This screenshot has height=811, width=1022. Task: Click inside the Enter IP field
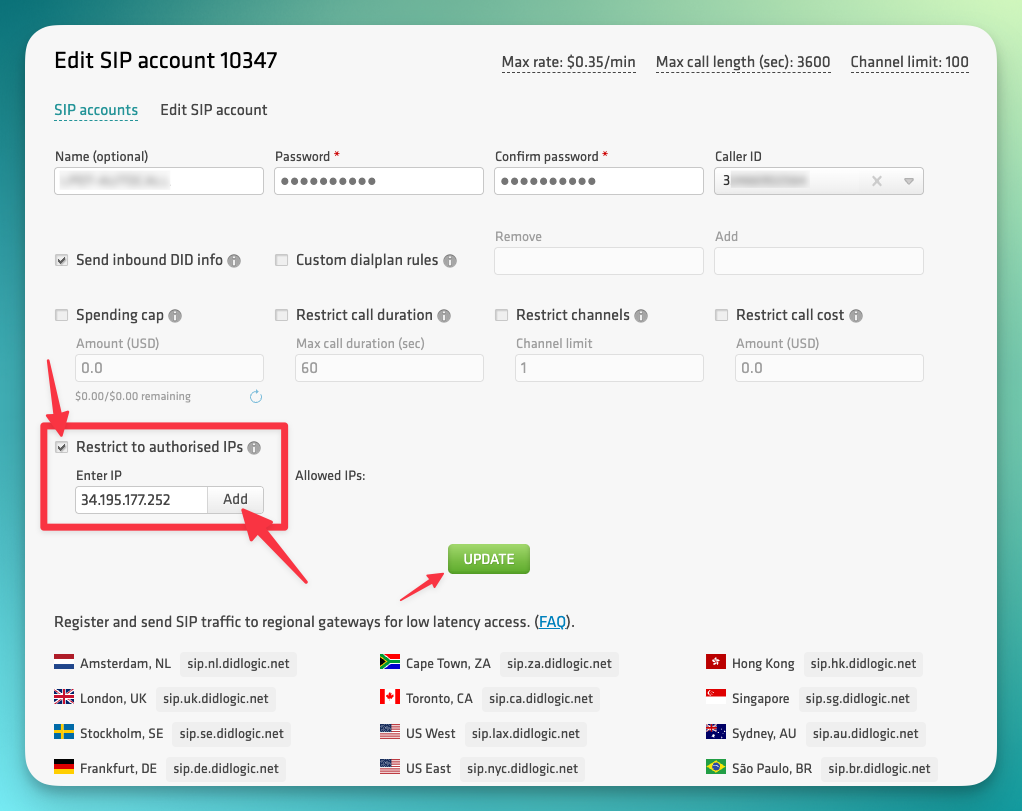coord(140,499)
